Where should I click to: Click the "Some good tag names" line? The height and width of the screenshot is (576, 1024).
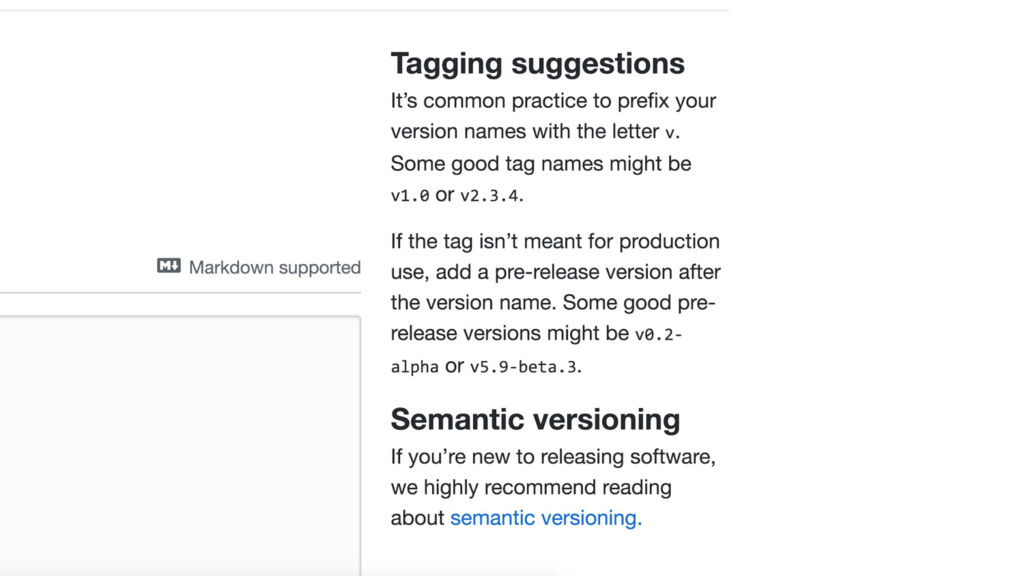click(540, 163)
